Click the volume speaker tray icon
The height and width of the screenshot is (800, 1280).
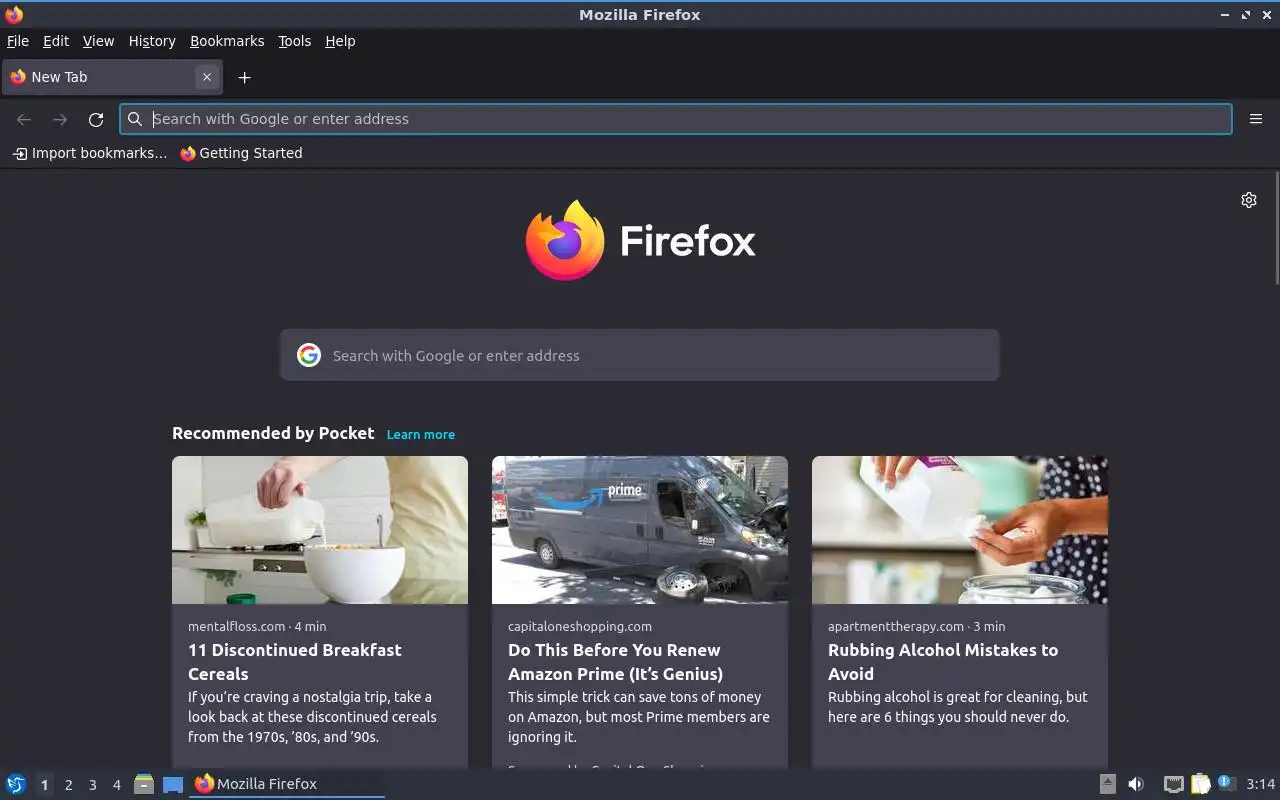pyautogui.click(x=1136, y=784)
